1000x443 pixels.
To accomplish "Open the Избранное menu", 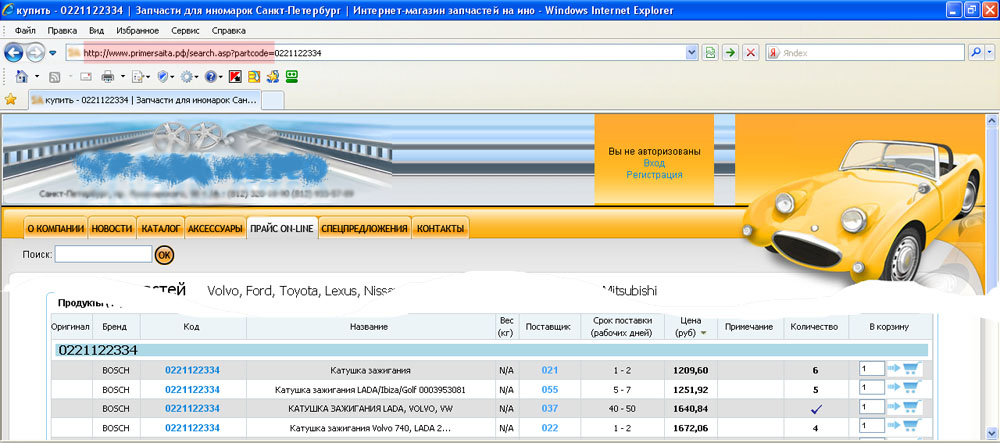I will click(137, 31).
